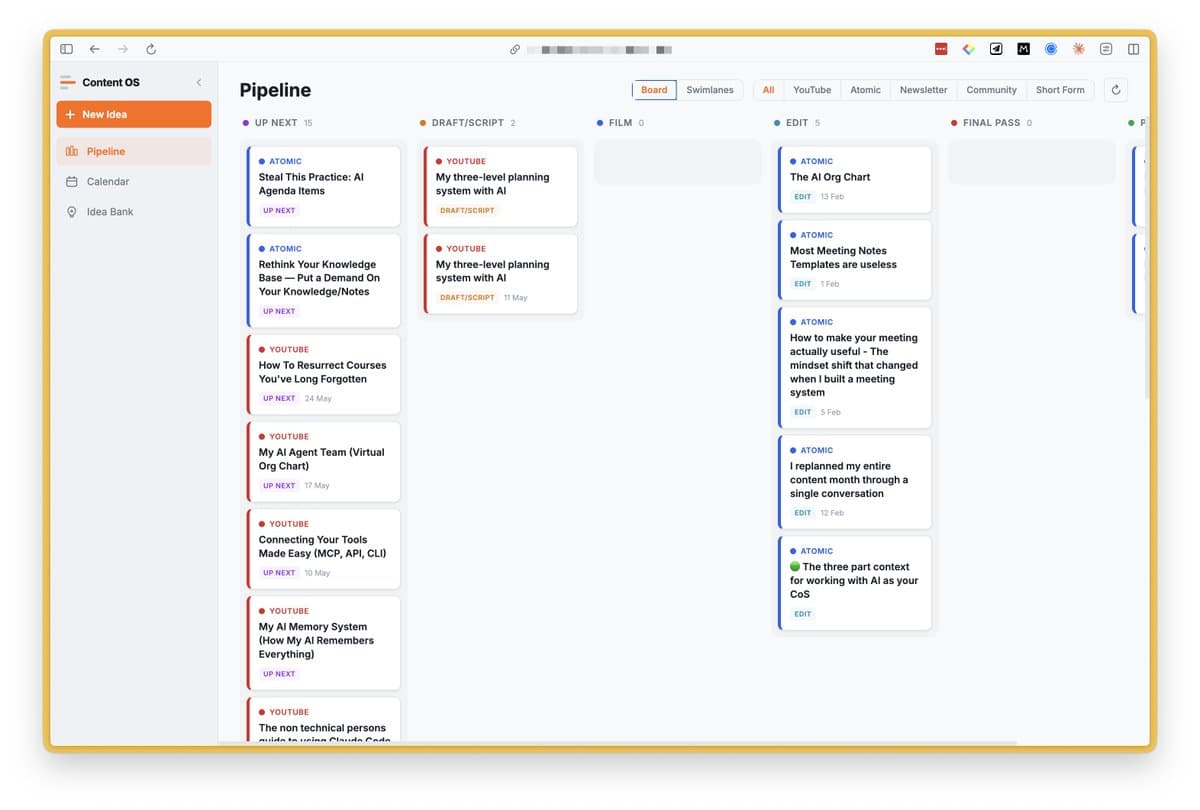Open 'Most Meeting Notes Templates are useless' card
The width and height of the screenshot is (1200, 810).
[x=854, y=260]
